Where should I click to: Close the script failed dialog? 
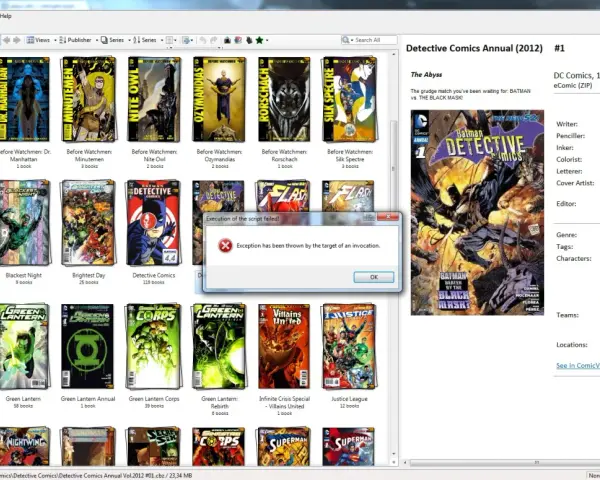[x=388, y=217]
